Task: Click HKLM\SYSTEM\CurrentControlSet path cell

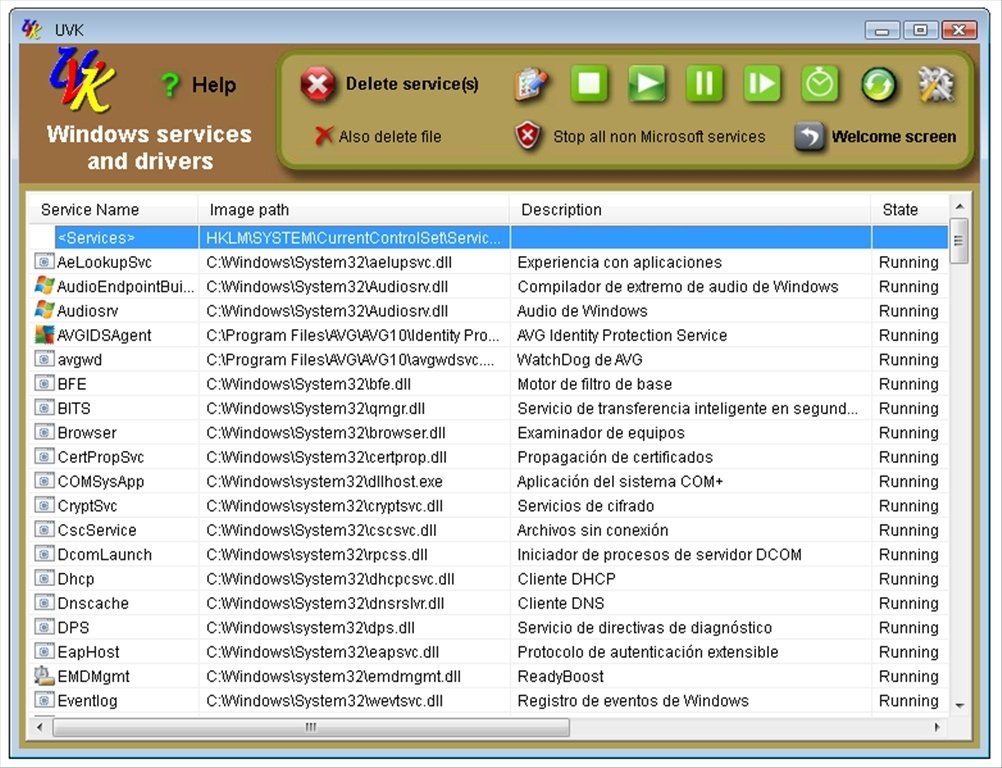Action: point(353,238)
